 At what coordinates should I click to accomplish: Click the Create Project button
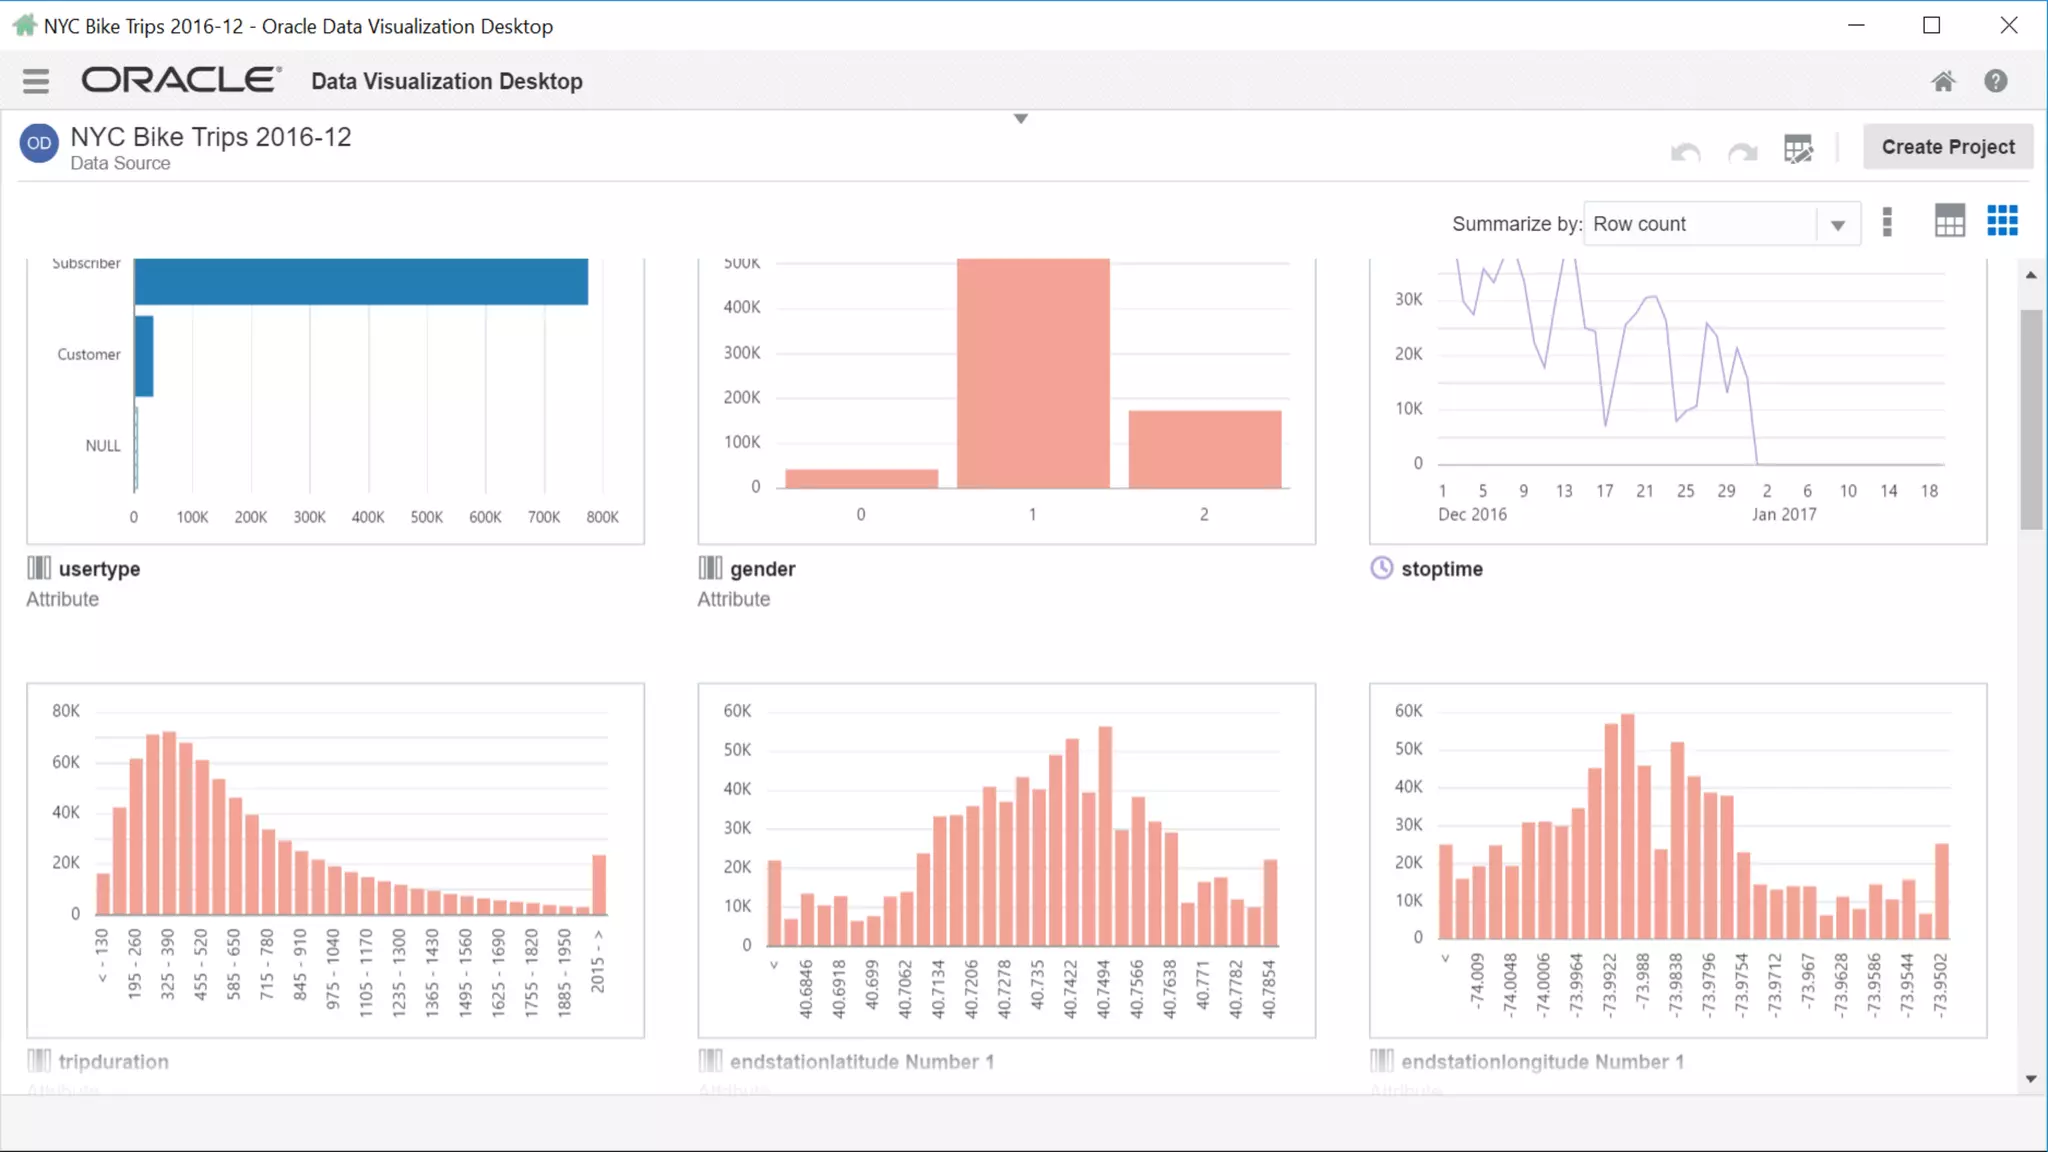coord(1947,147)
